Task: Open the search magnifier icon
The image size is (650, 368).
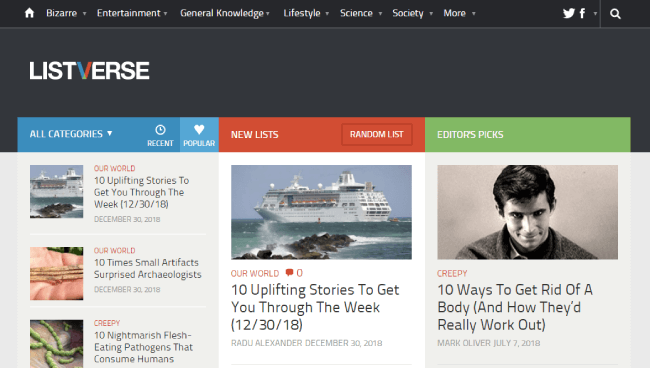Action: pos(615,14)
